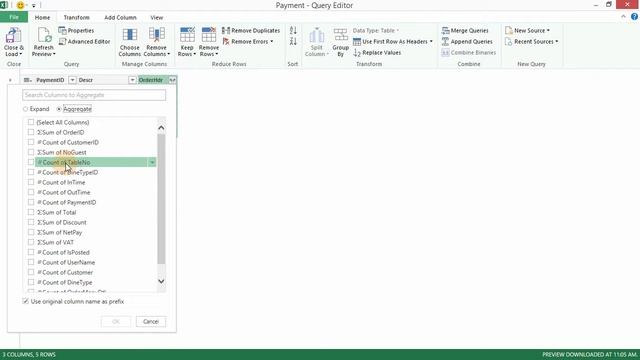Sort ascending with the A-Z icon
640x360 pixels.
click(293, 30)
